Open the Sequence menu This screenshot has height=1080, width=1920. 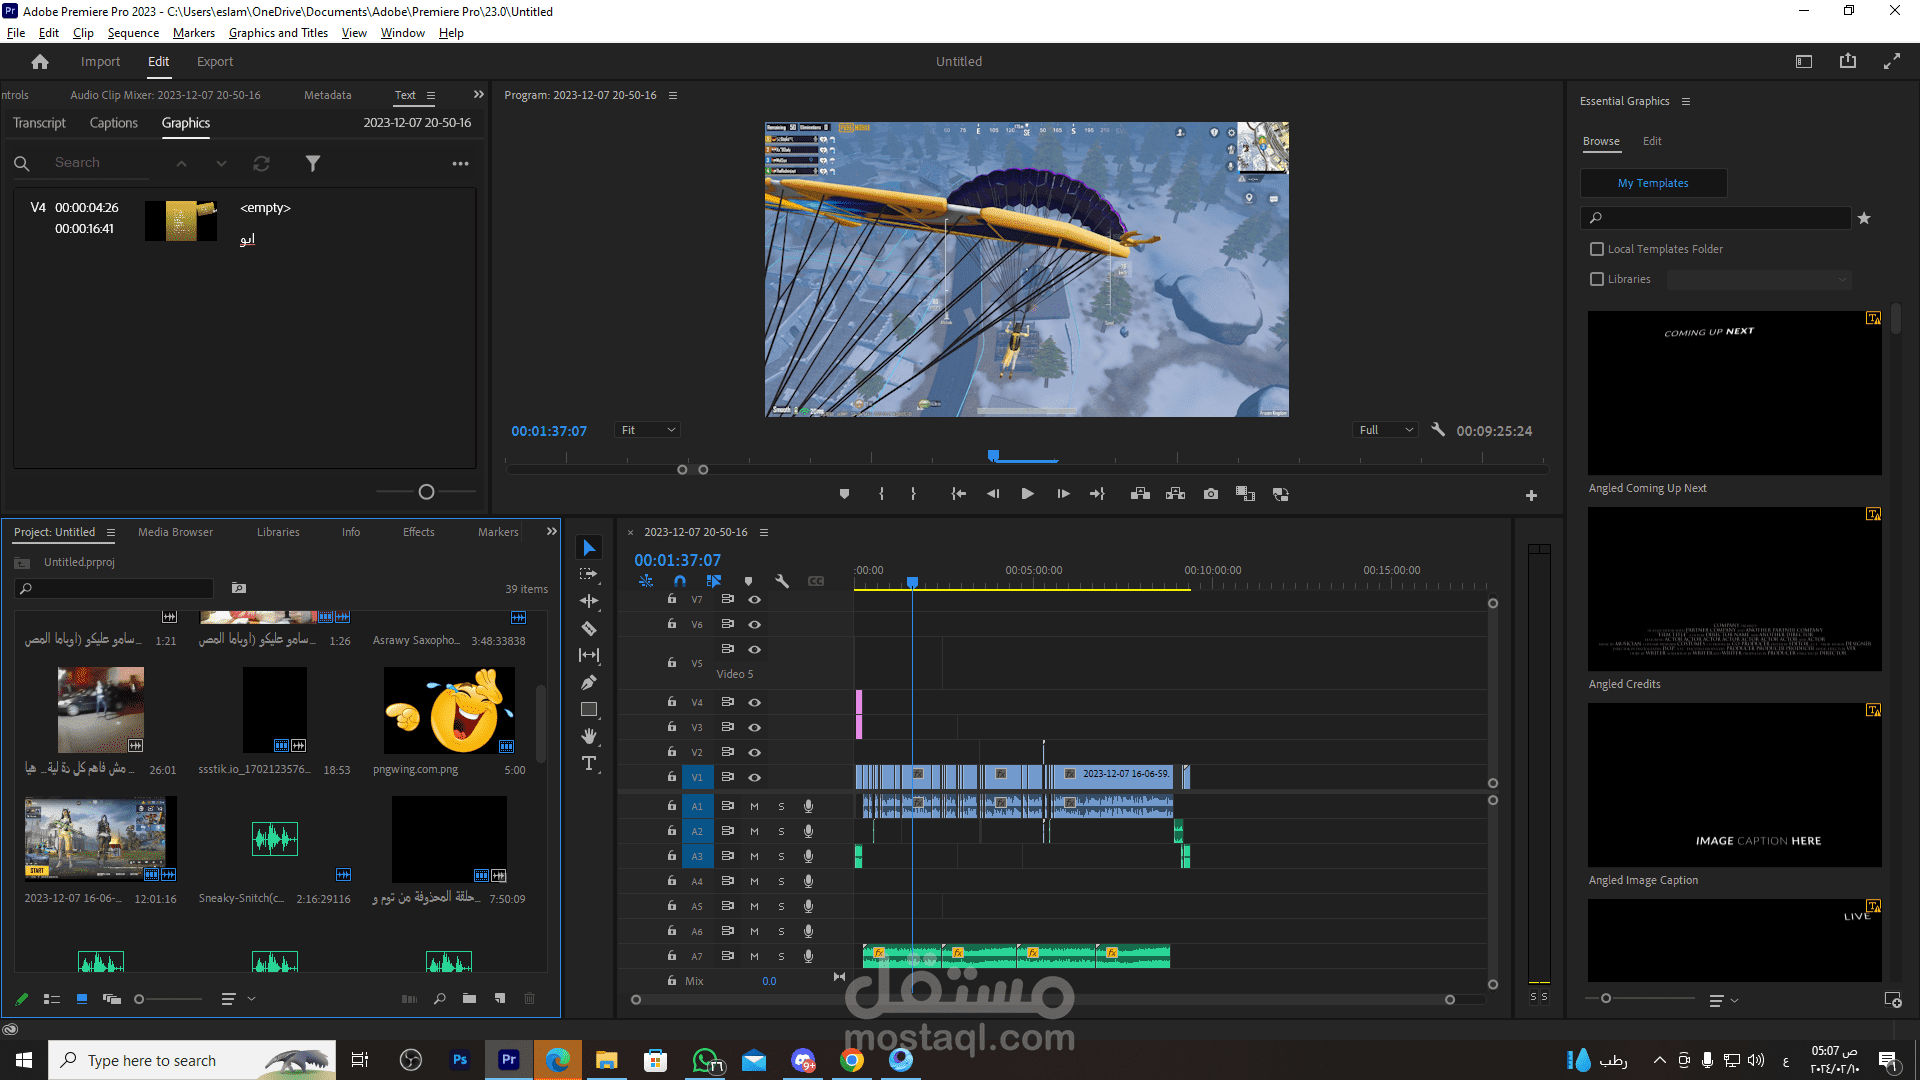click(133, 33)
